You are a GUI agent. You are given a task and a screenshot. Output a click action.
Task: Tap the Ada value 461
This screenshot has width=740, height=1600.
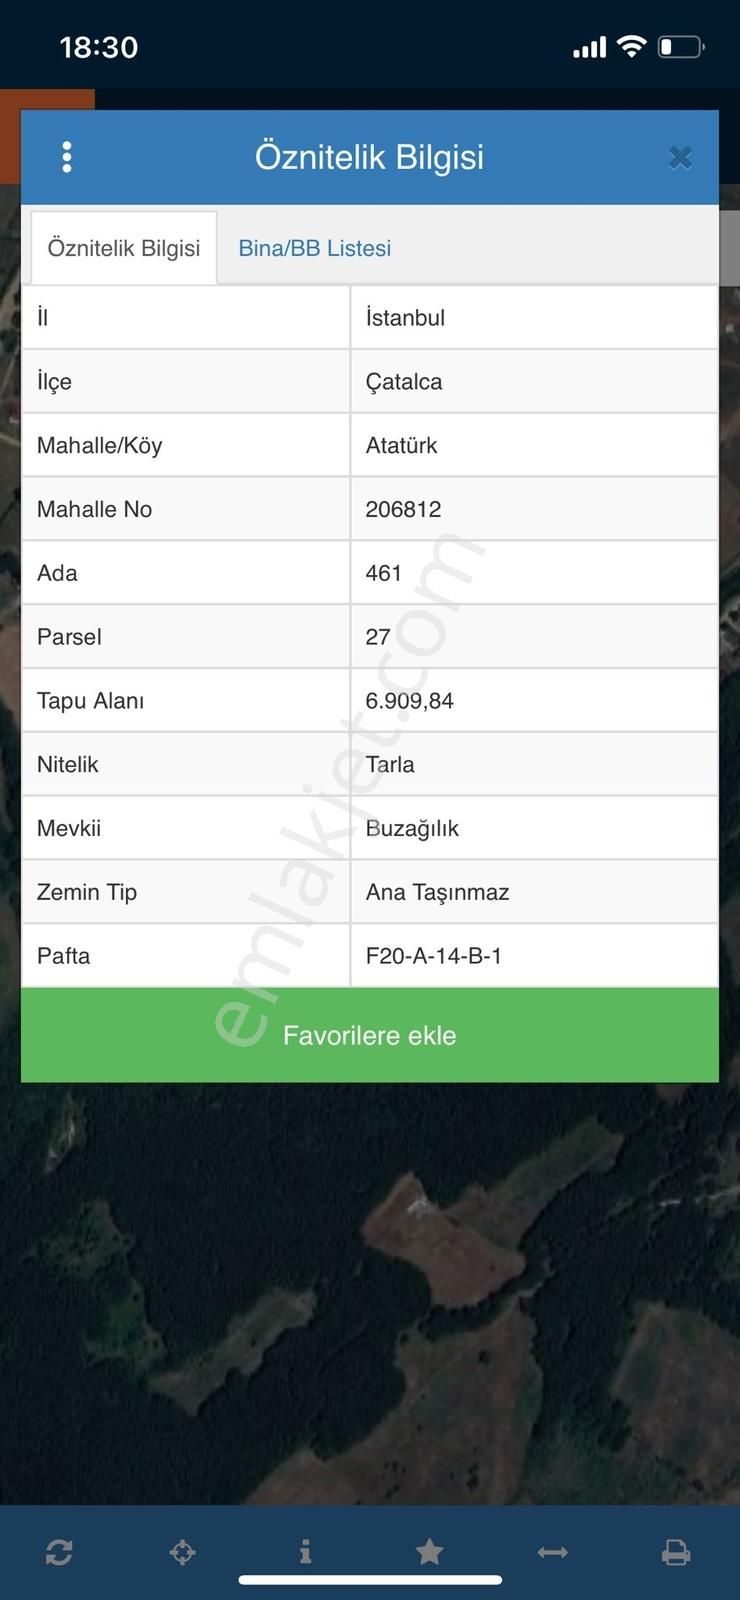(x=384, y=573)
